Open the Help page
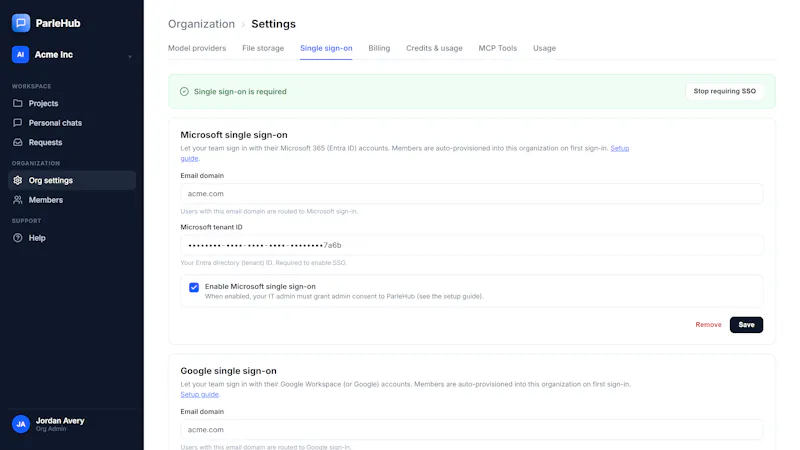Image resolution: width=800 pixels, height=450 pixels. coord(72,238)
